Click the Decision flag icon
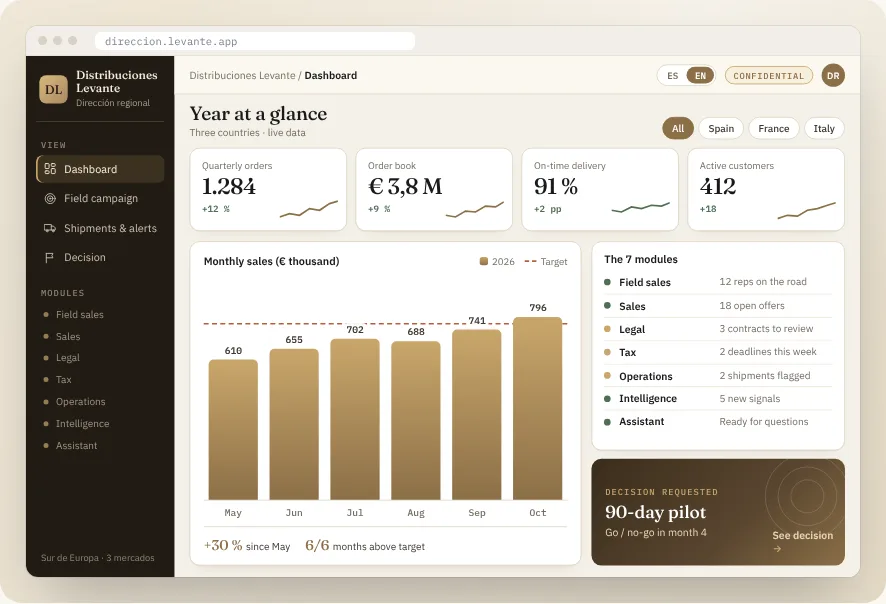The height and width of the screenshot is (604, 886). 50,258
